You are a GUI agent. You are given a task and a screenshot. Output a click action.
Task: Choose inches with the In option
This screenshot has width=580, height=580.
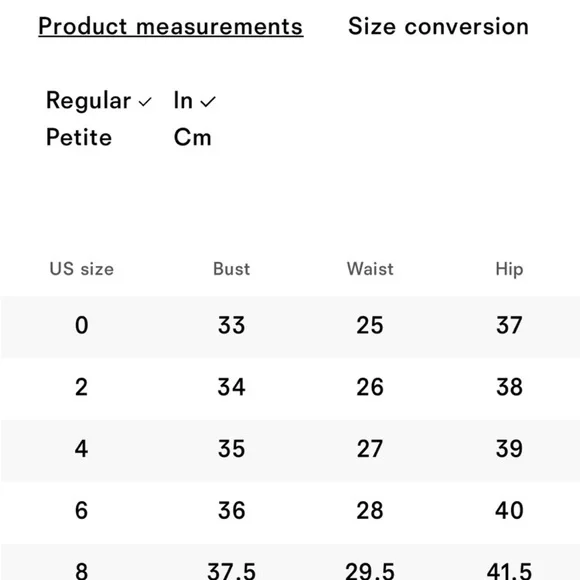tap(183, 100)
